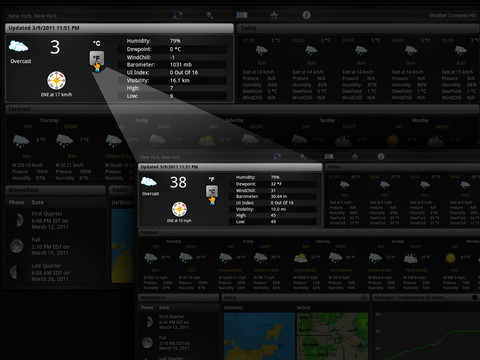Open the search magnifier in the Celsius screen
This screenshot has width=480, height=360.
210,15
